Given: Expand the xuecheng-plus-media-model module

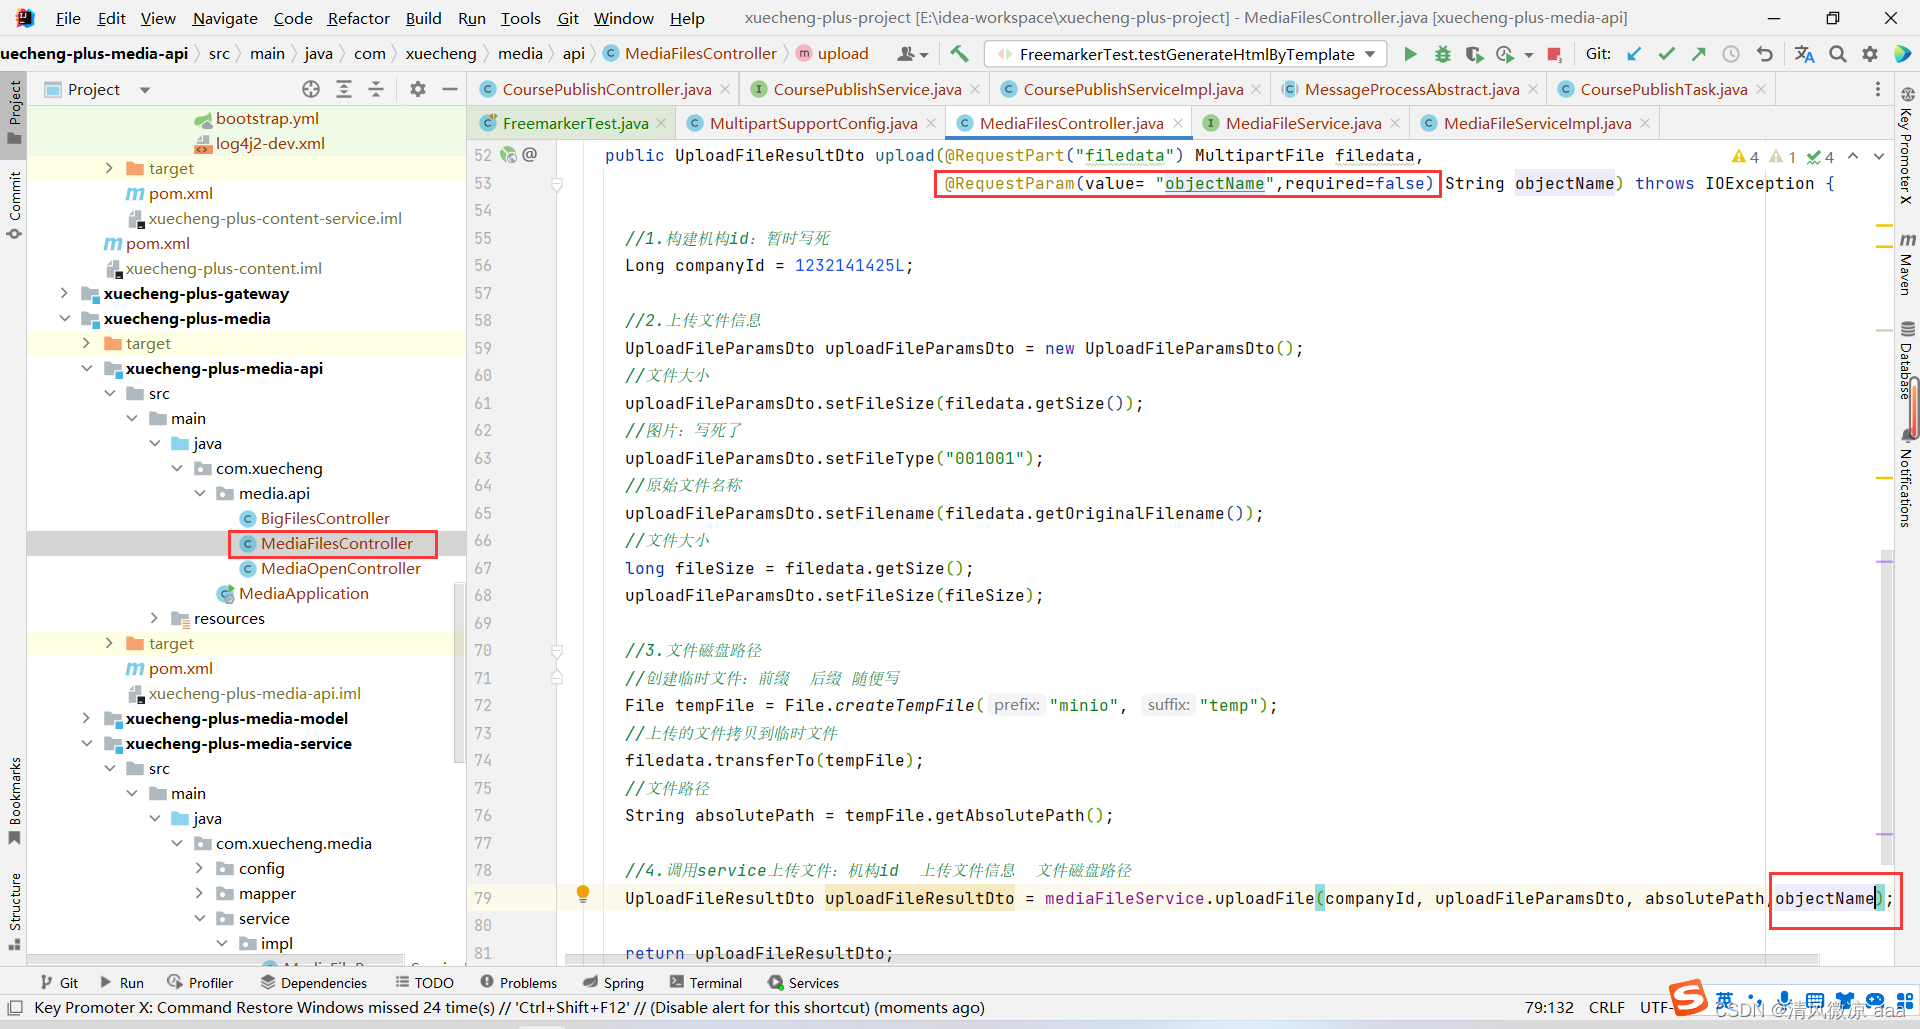Looking at the screenshot, I should (87, 718).
